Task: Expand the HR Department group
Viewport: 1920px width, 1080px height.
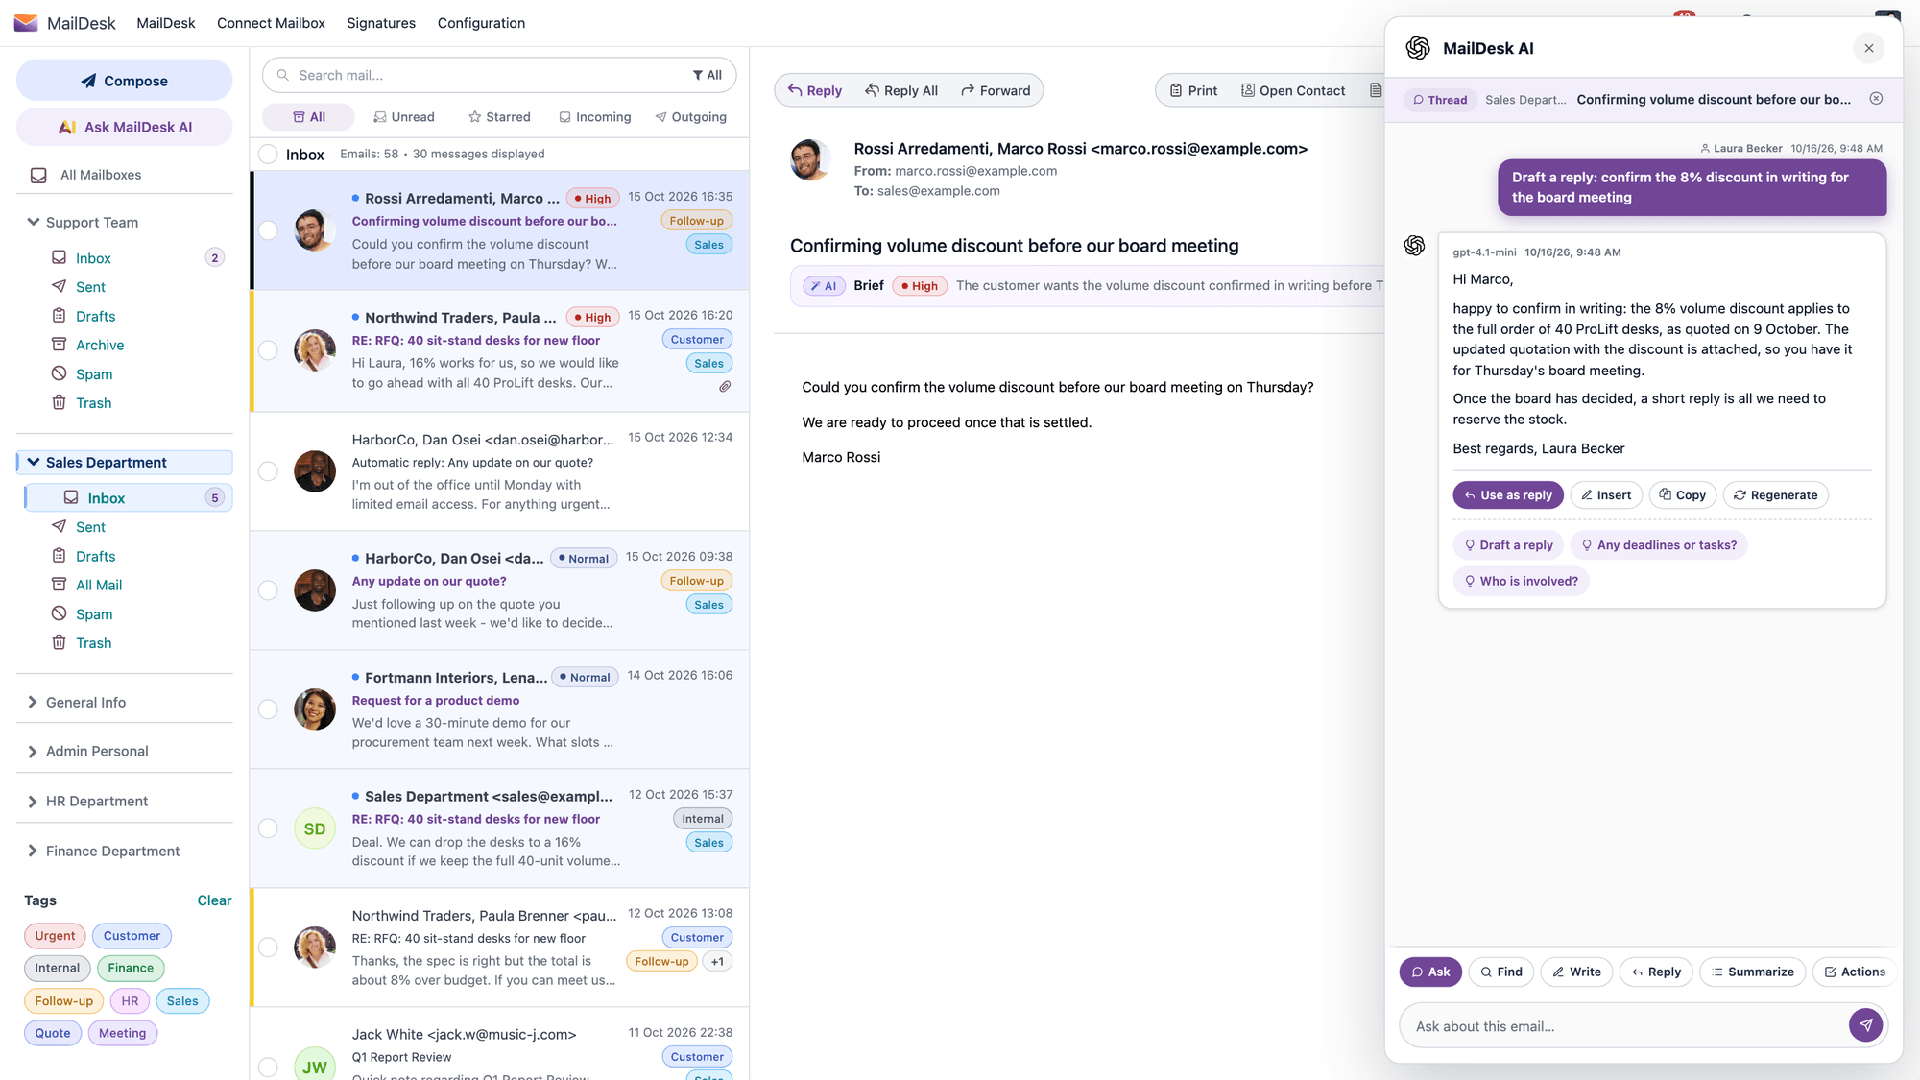Action: 33,801
